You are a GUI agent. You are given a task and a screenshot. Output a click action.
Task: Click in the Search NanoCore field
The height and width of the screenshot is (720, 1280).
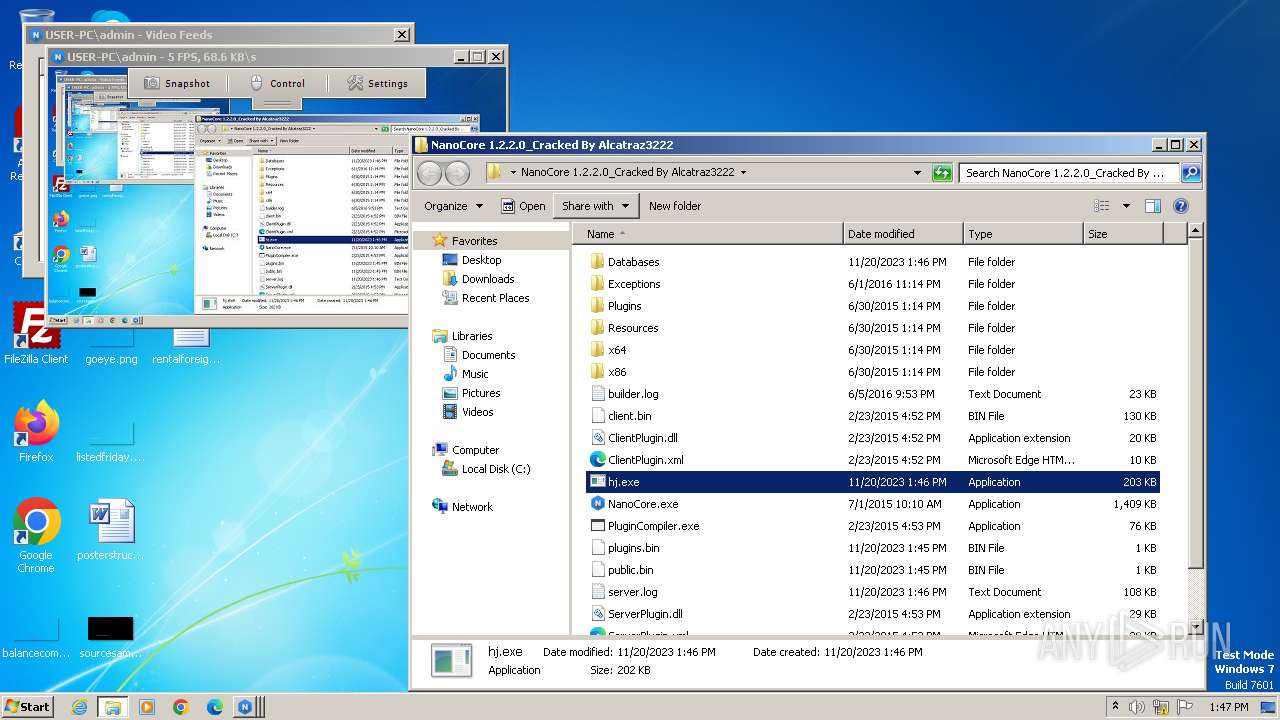click(x=1069, y=172)
